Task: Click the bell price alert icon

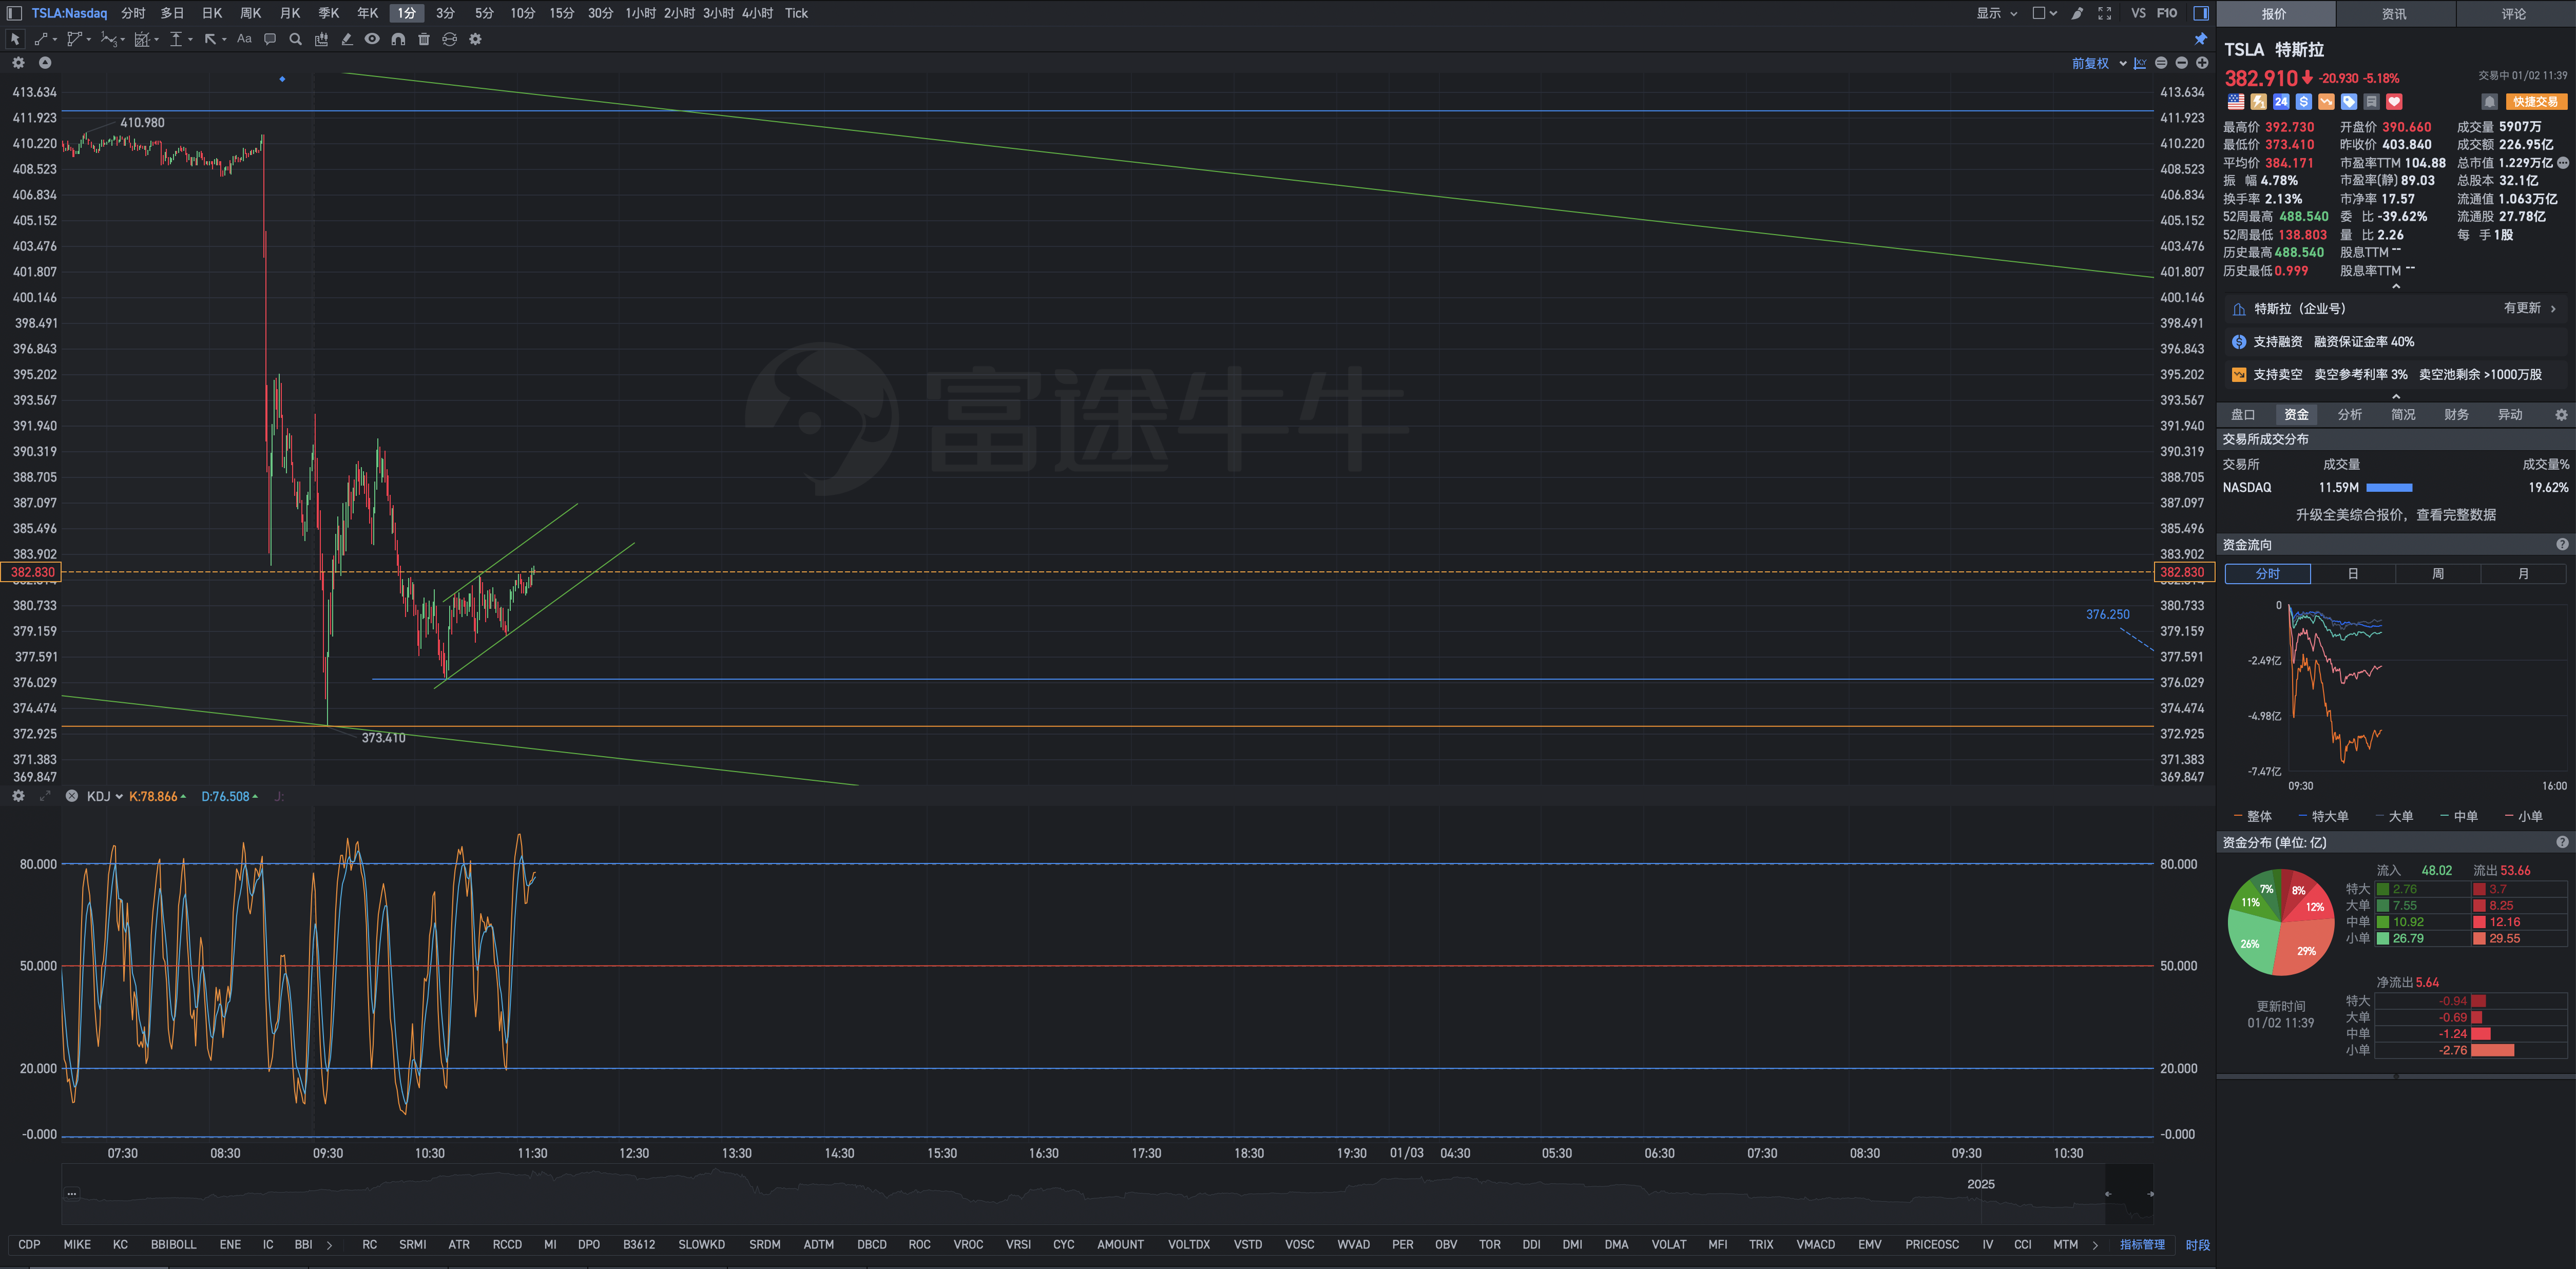Action: tap(2490, 102)
